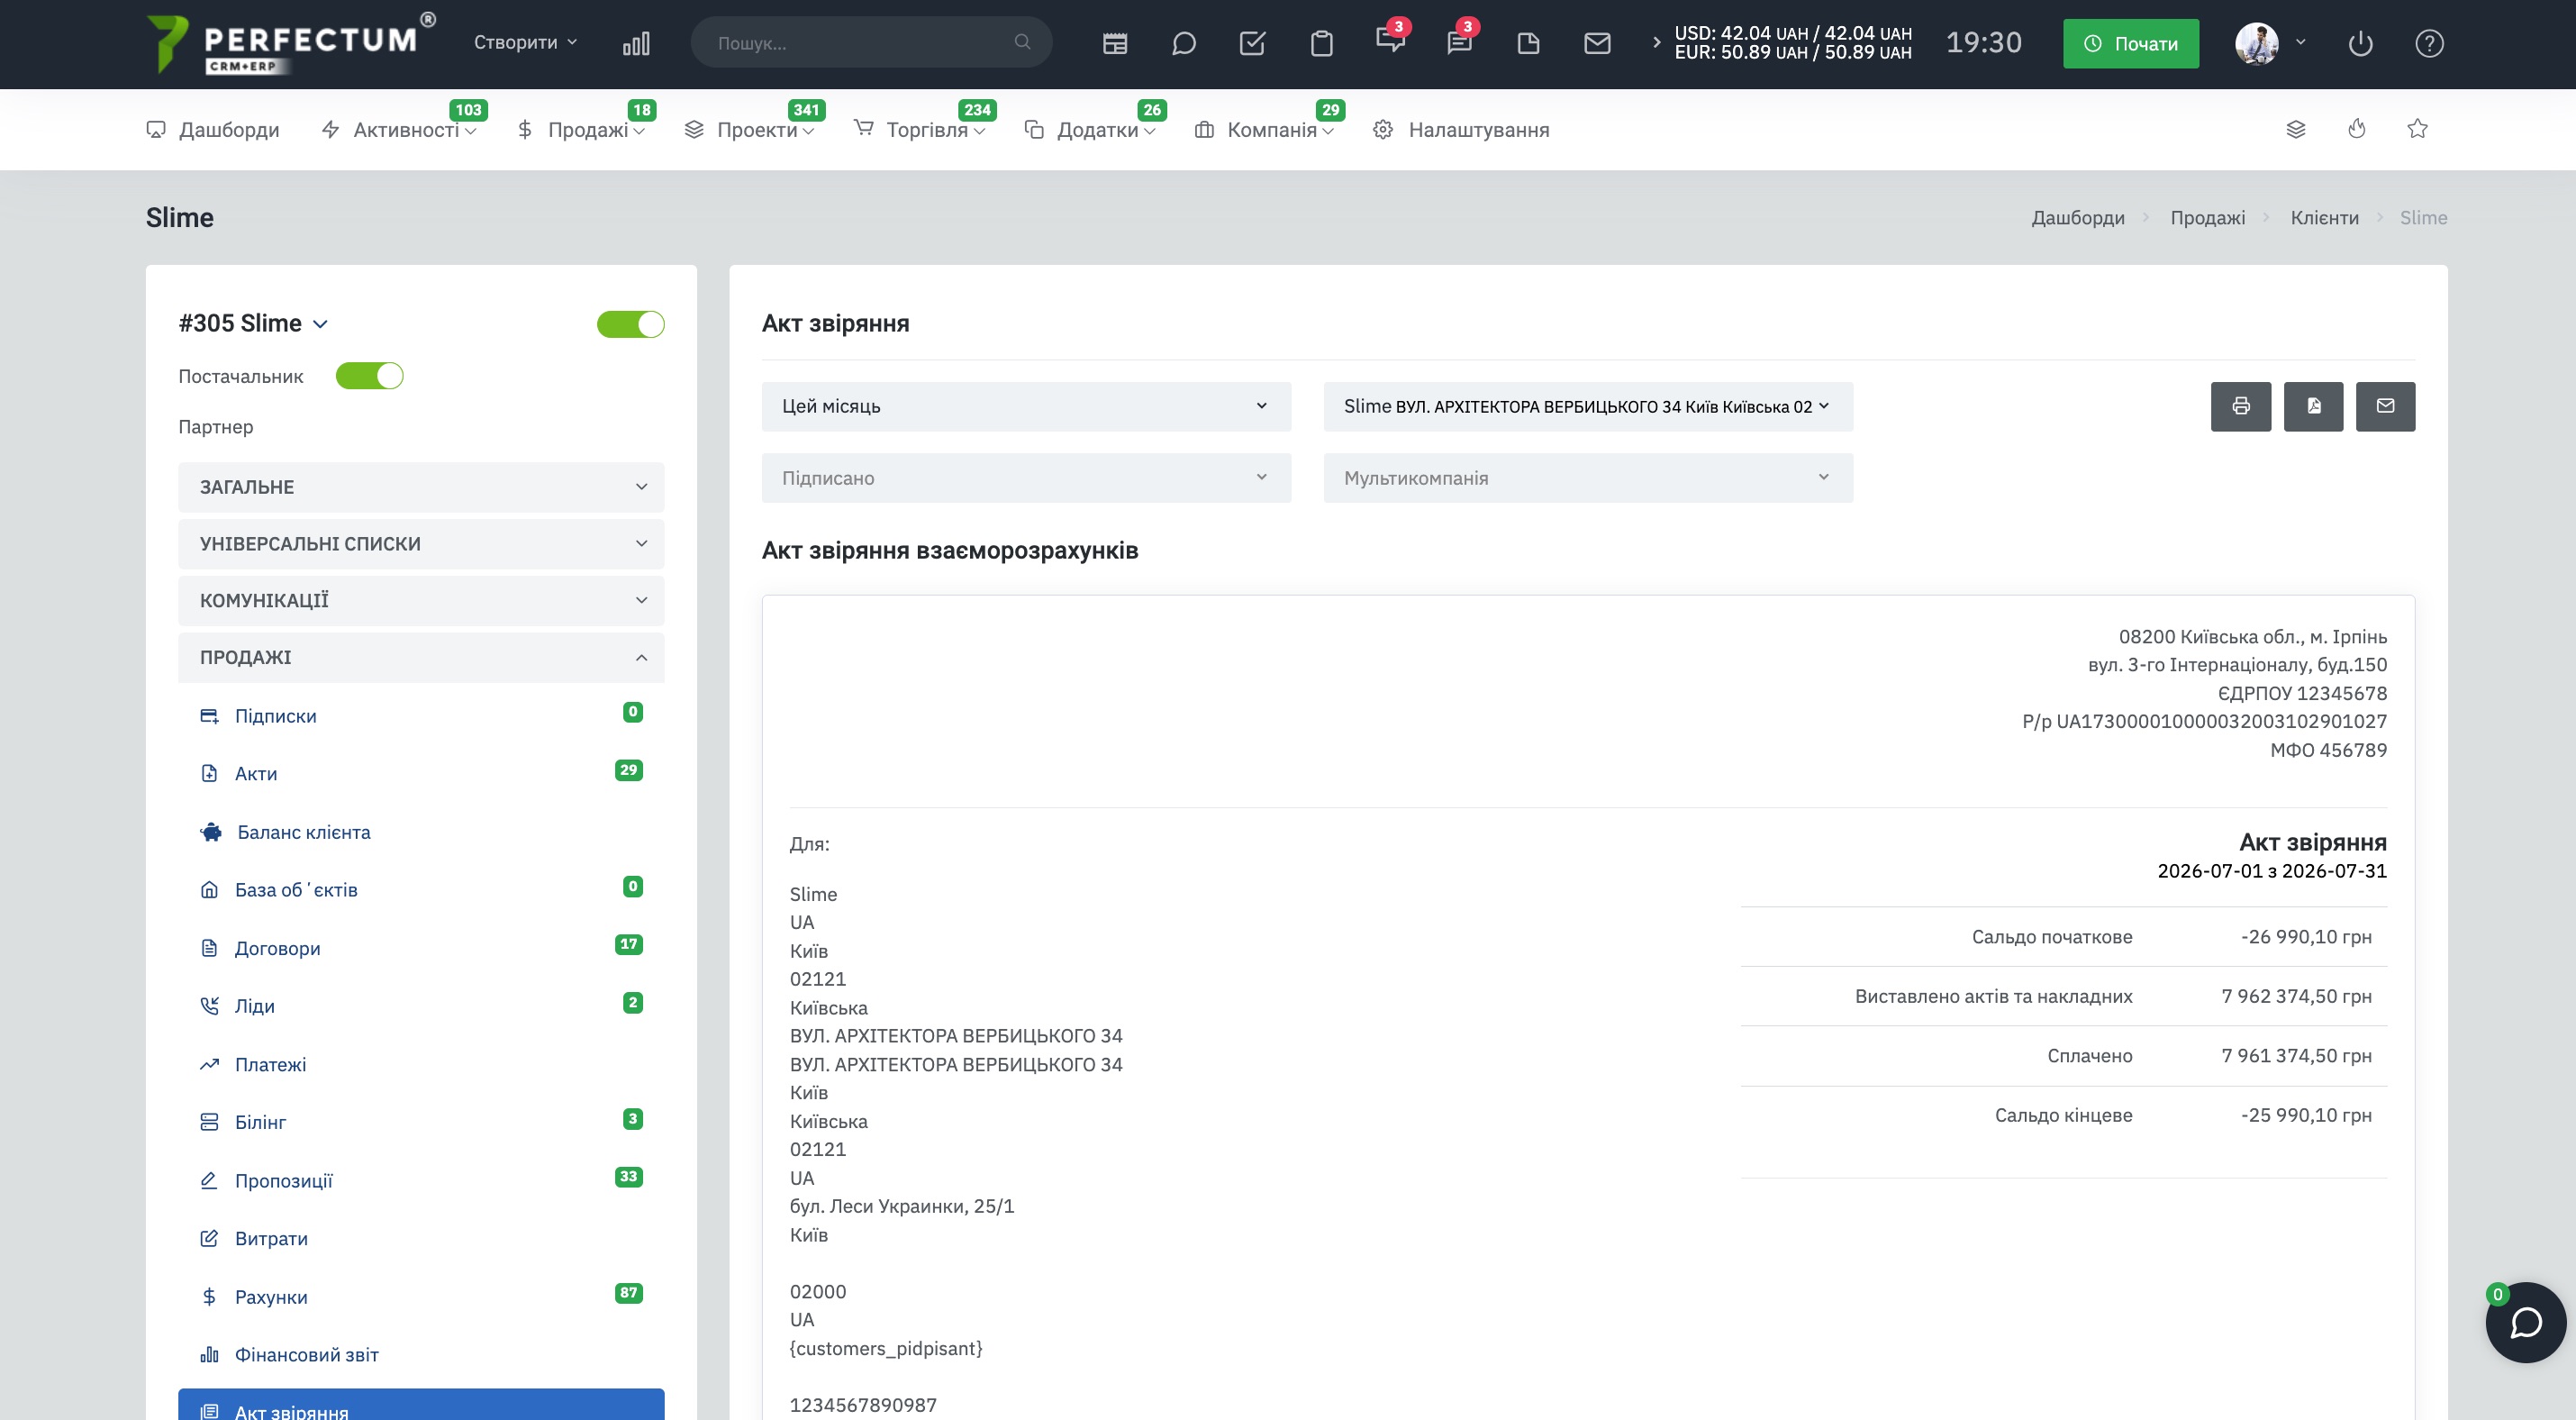
Task: Click the search magnifier icon
Action: pyautogui.click(x=1022, y=42)
